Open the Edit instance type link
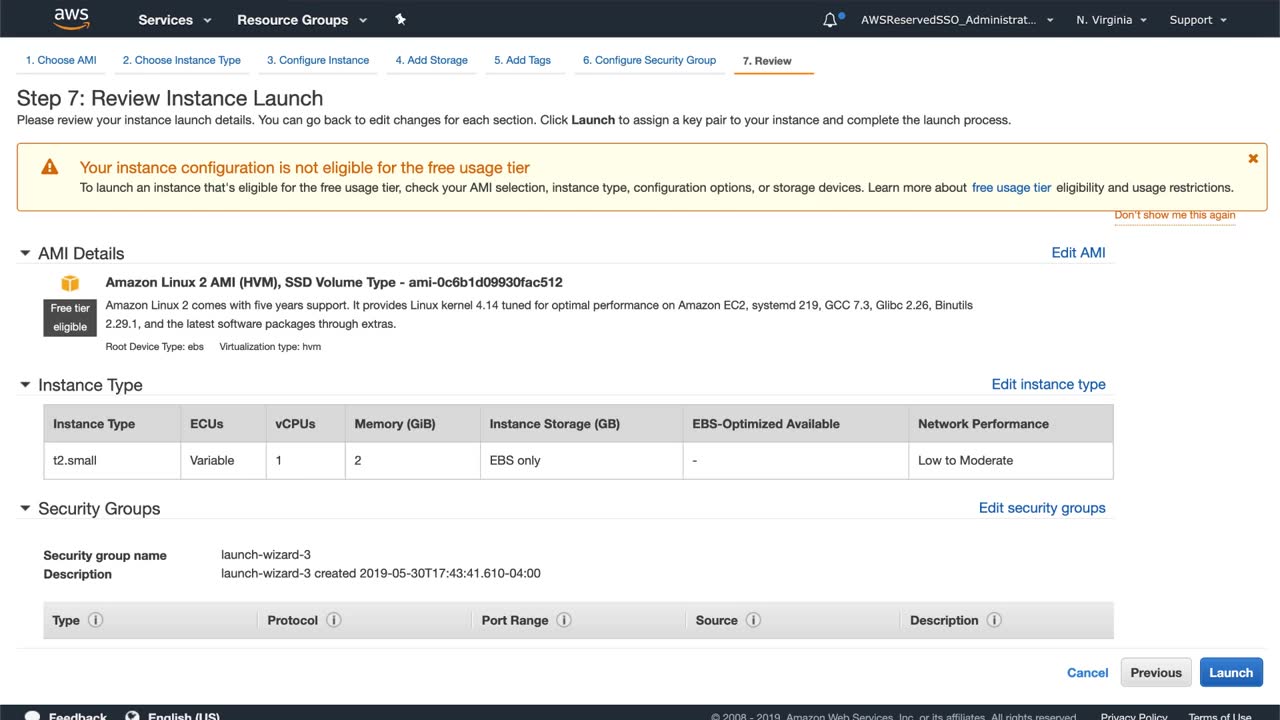1280x720 pixels. click(1048, 384)
